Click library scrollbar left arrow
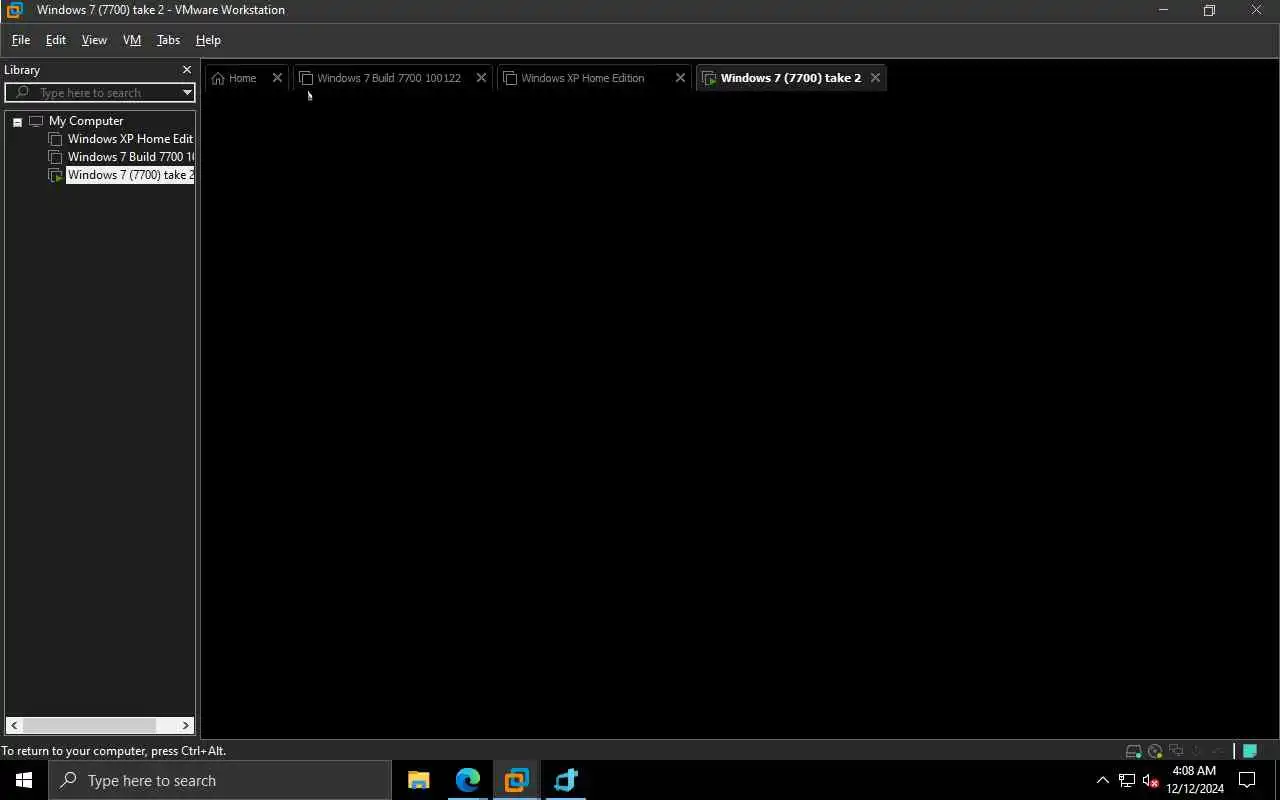Viewport: 1280px width, 800px height. pyautogui.click(x=14, y=726)
